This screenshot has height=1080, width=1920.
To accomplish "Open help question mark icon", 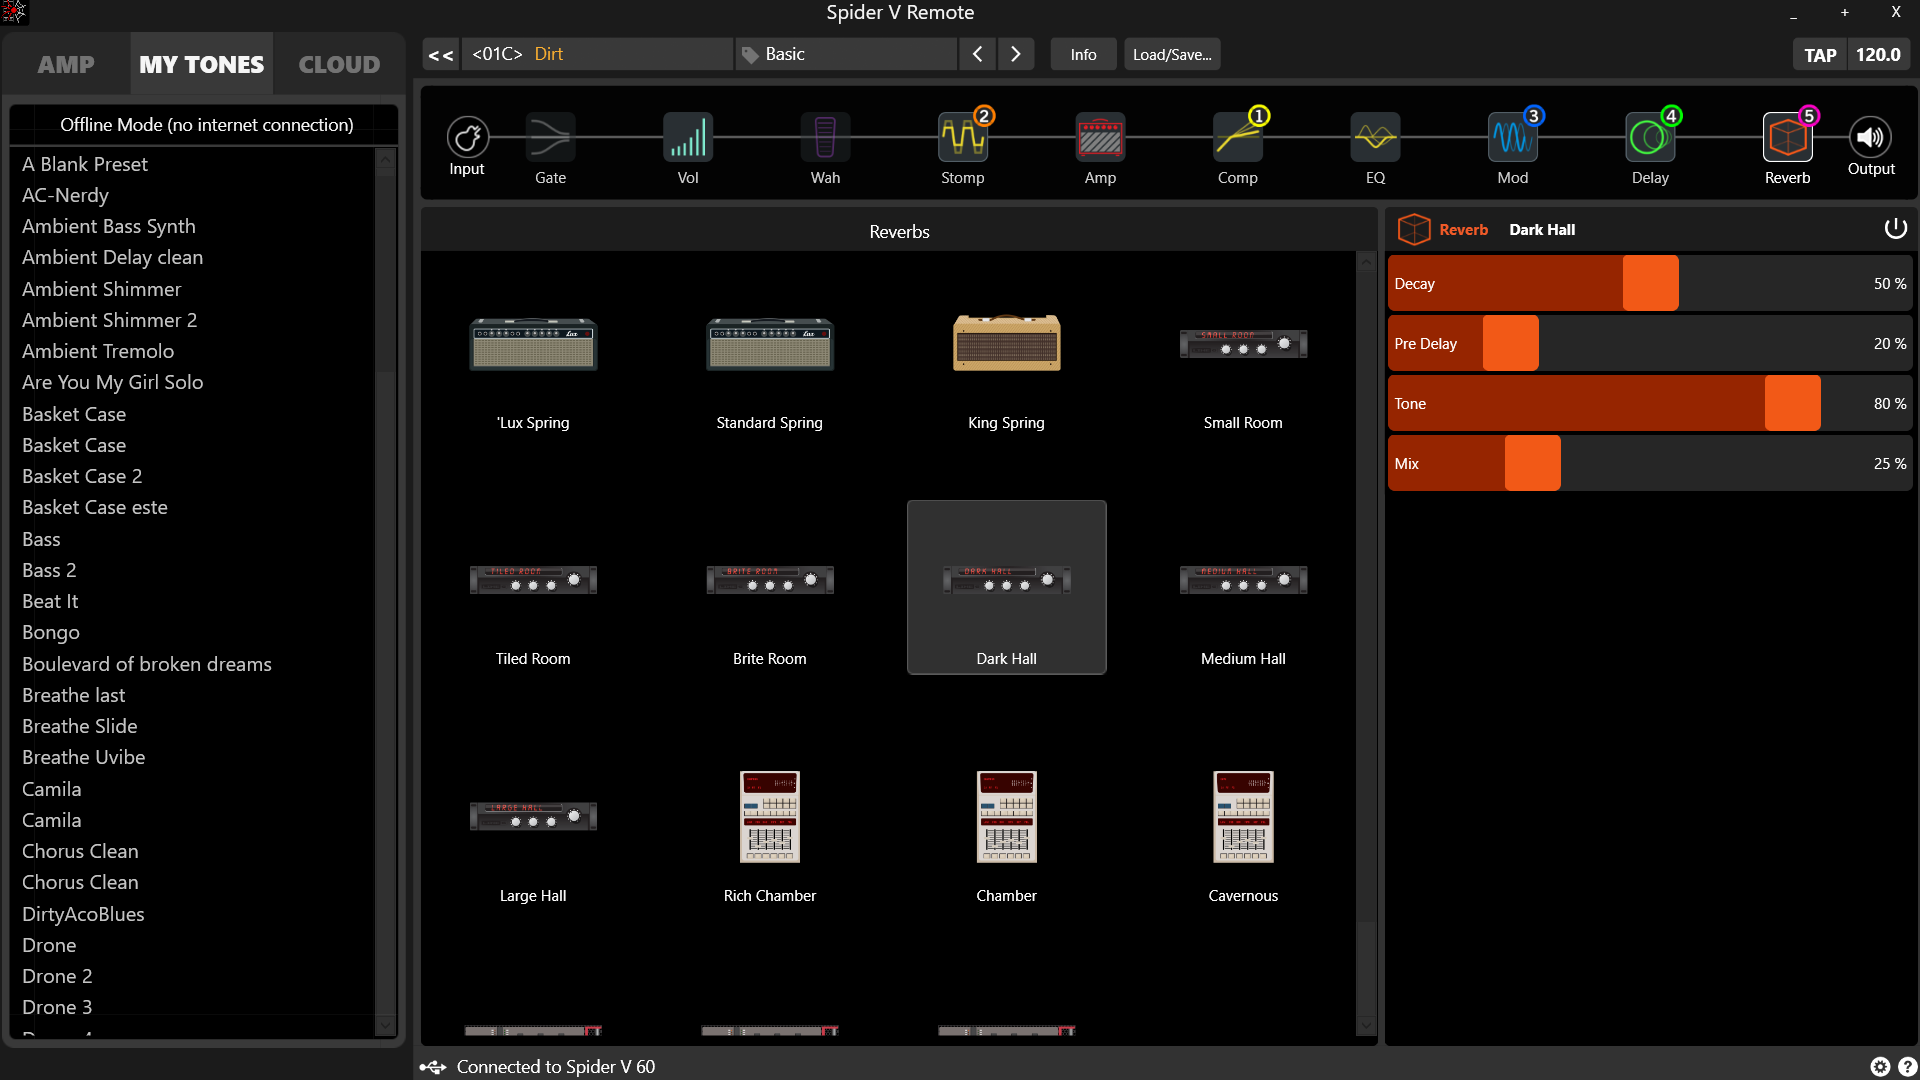I will (x=1907, y=1067).
